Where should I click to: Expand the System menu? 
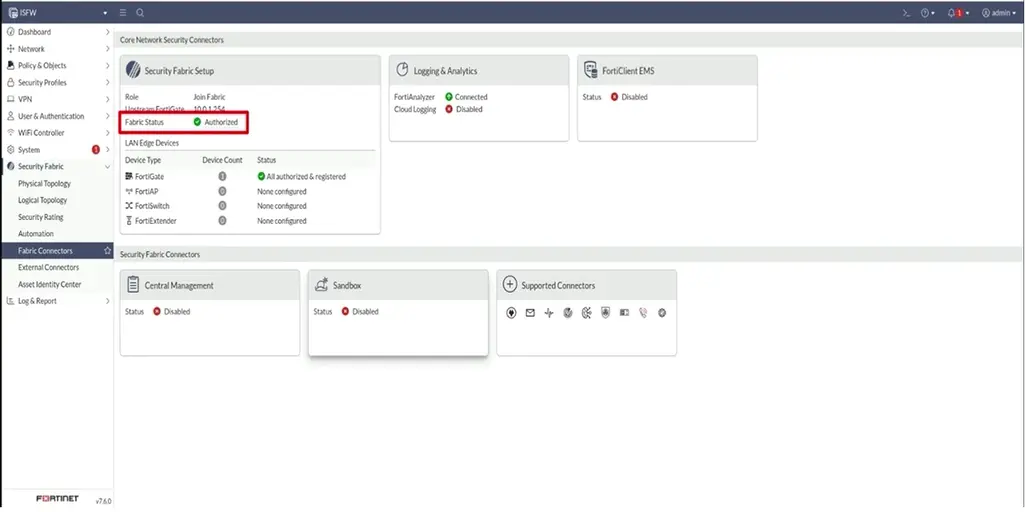click(57, 150)
